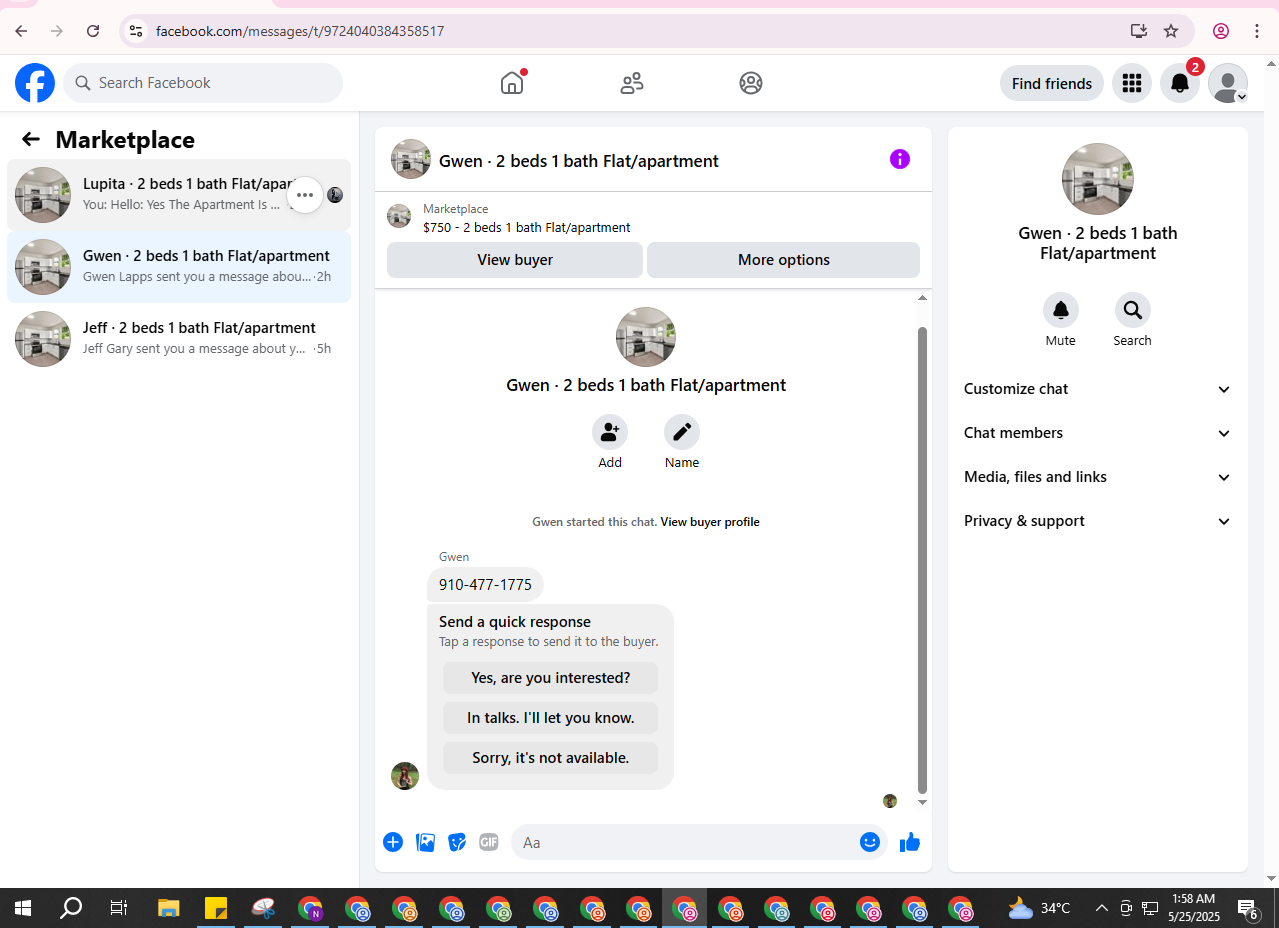This screenshot has height=928, width=1279.
Task: Choose a sticker using sticker icon
Action: click(457, 842)
